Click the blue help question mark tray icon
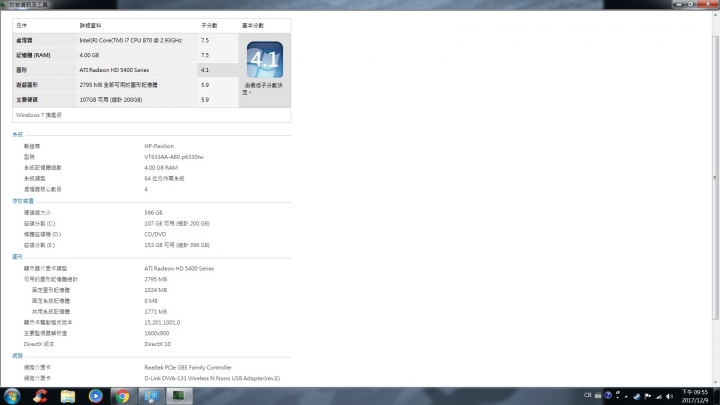 pyautogui.click(x=608, y=395)
